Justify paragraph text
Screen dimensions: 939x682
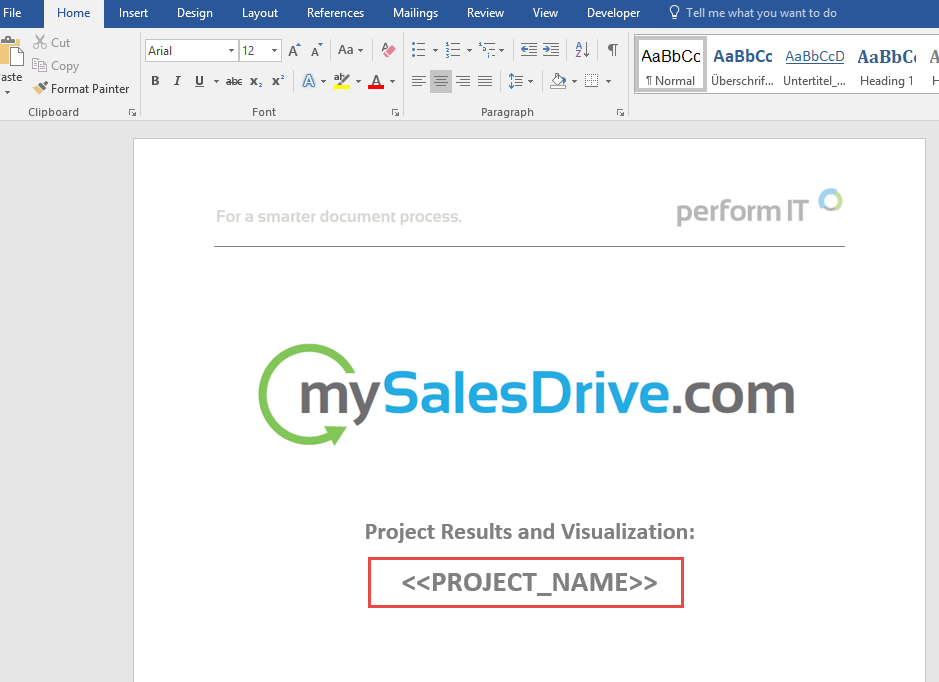pyautogui.click(x=485, y=81)
